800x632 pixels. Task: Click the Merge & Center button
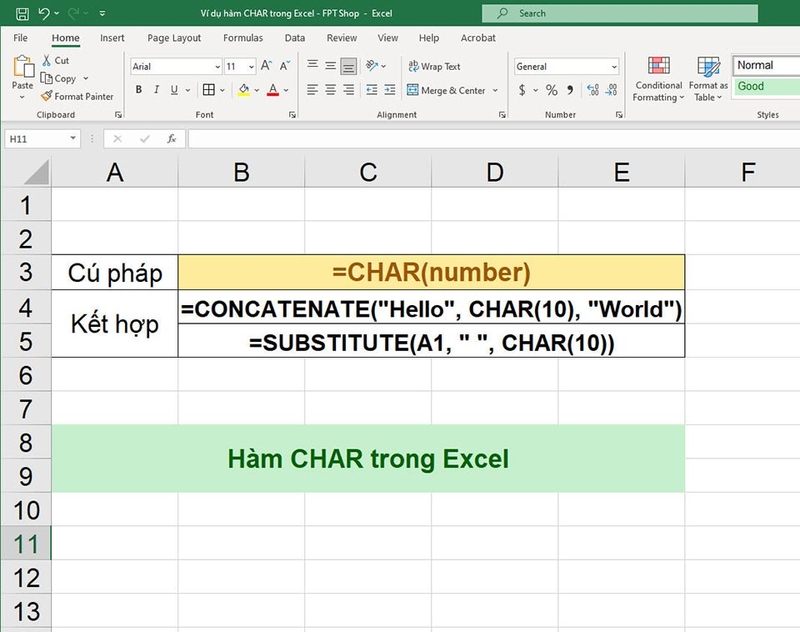(x=445, y=90)
